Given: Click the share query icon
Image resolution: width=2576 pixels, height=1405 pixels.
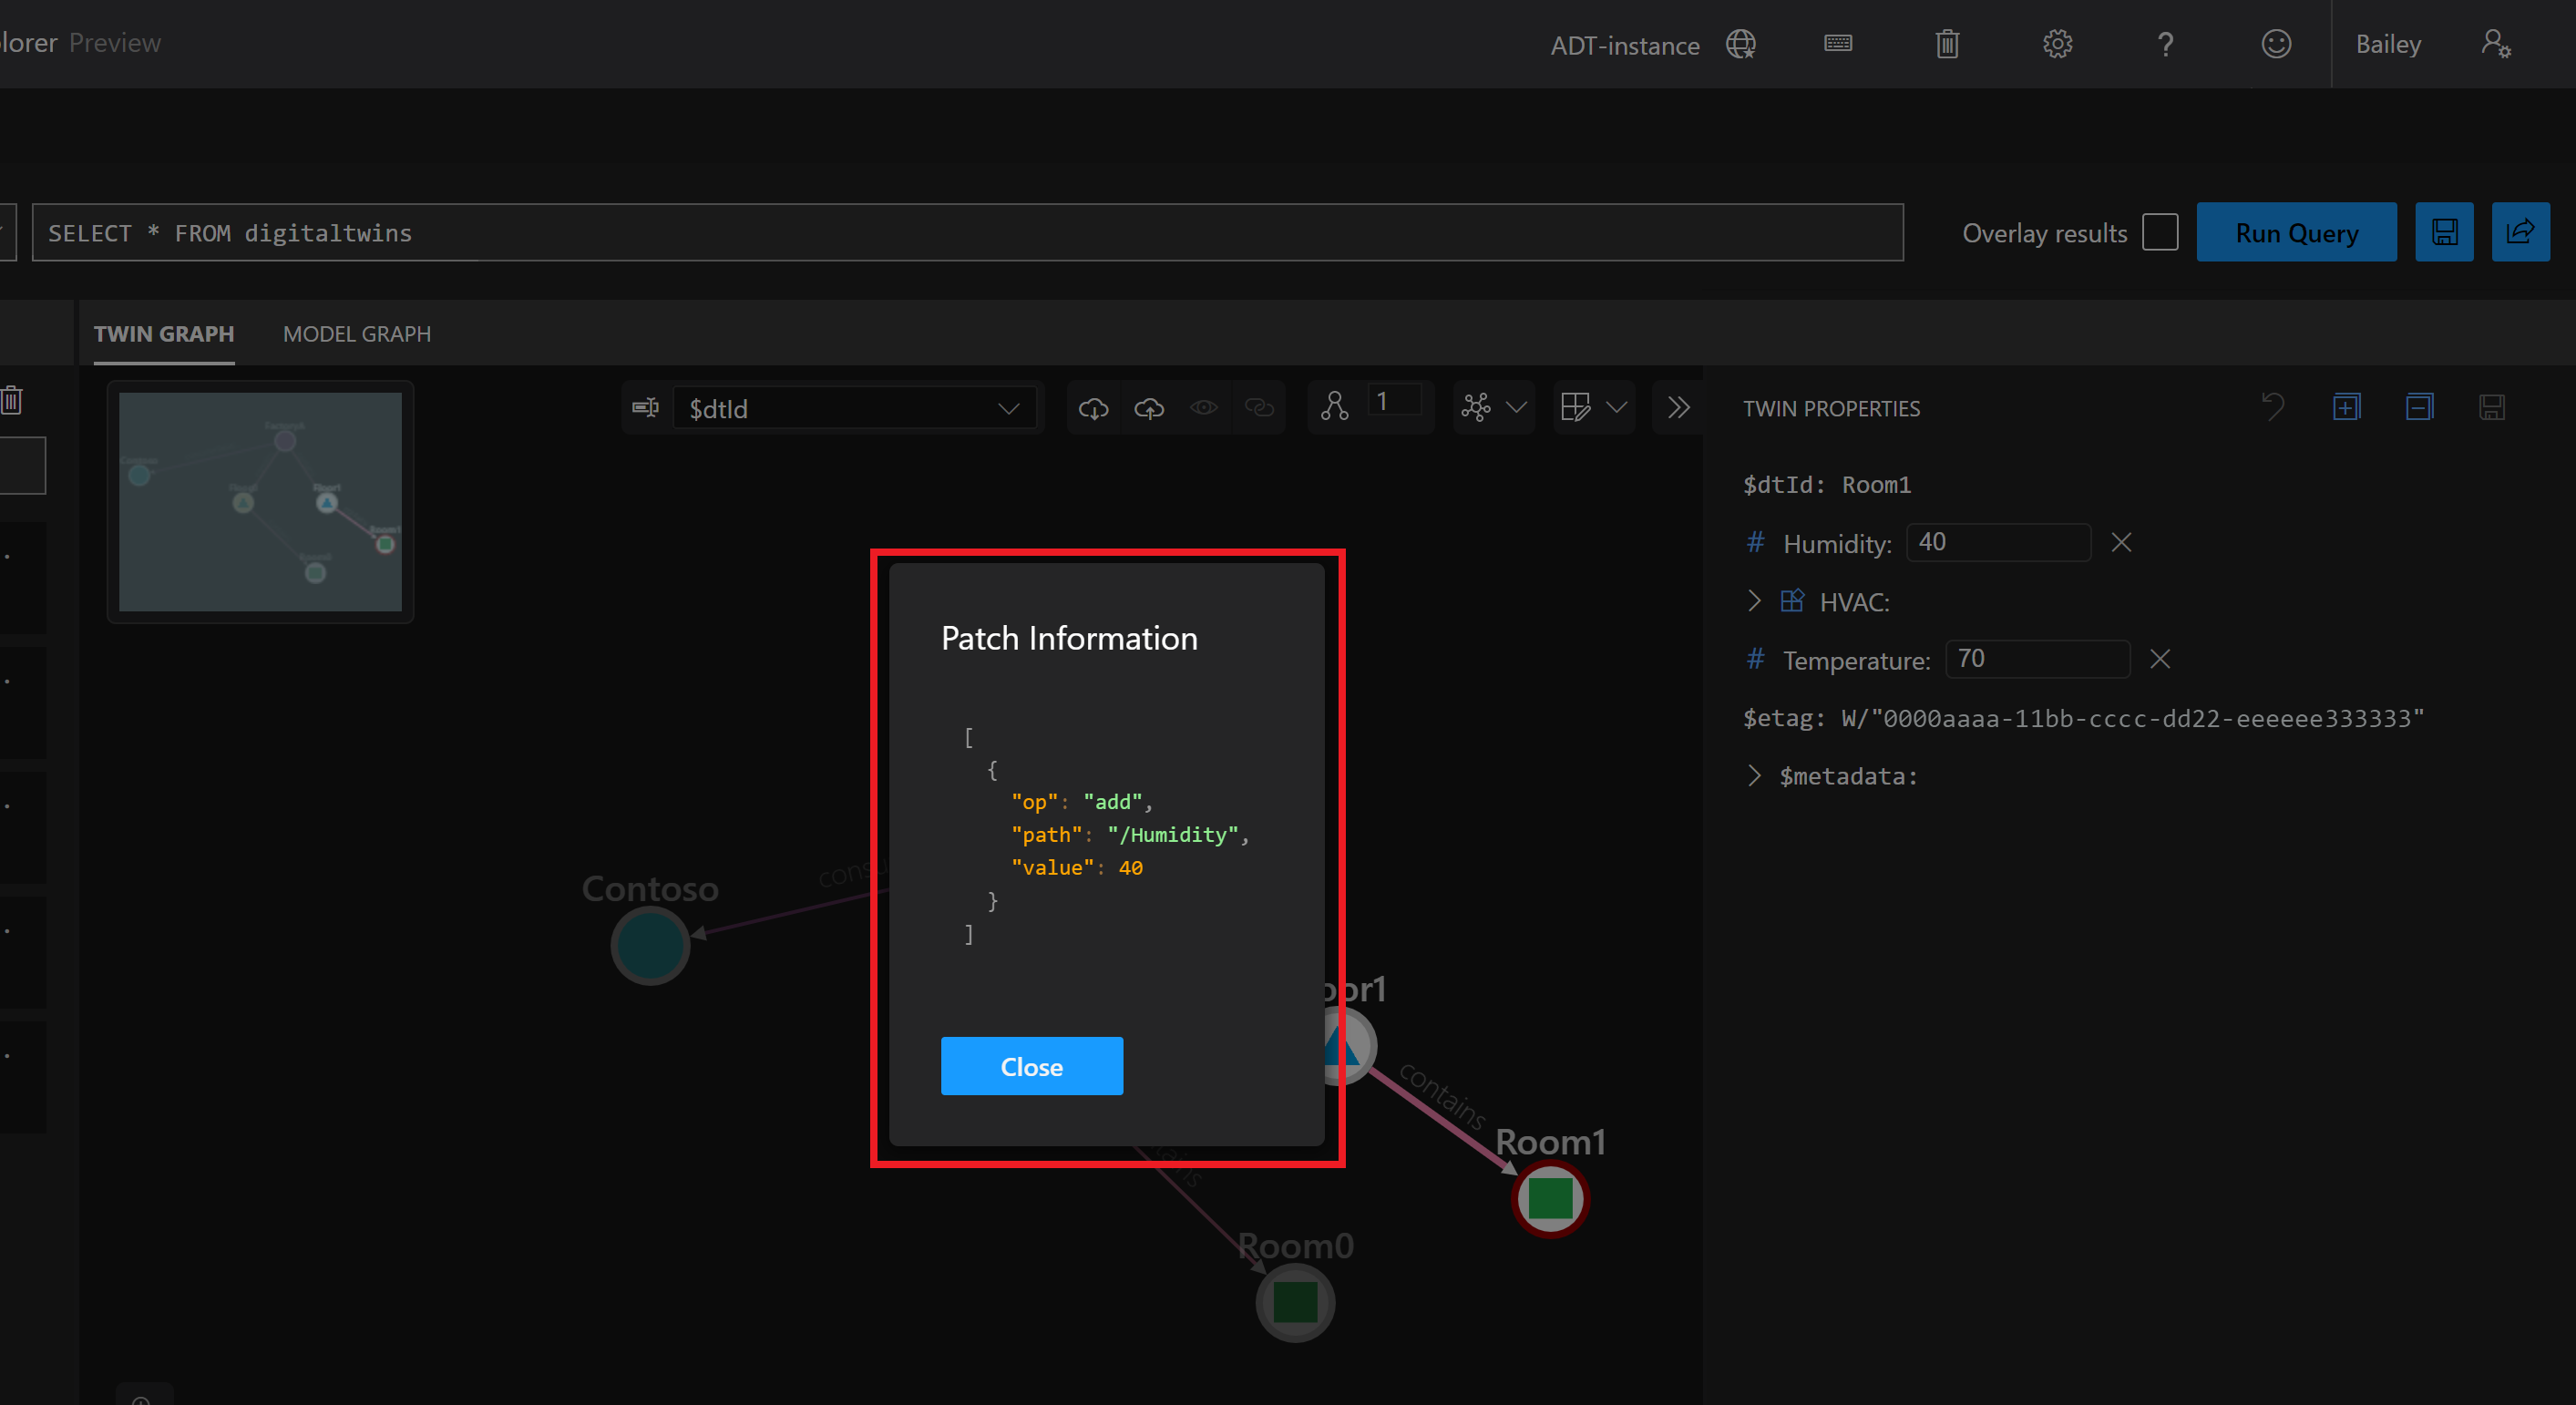Looking at the screenshot, I should pyautogui.click(x=2520, y=232).
